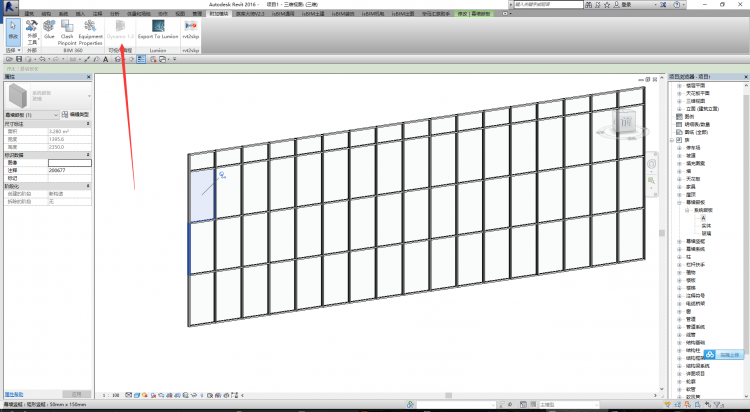Open Clash Pinpoint tool
750x412 pixels.
[x=67, y=32]
